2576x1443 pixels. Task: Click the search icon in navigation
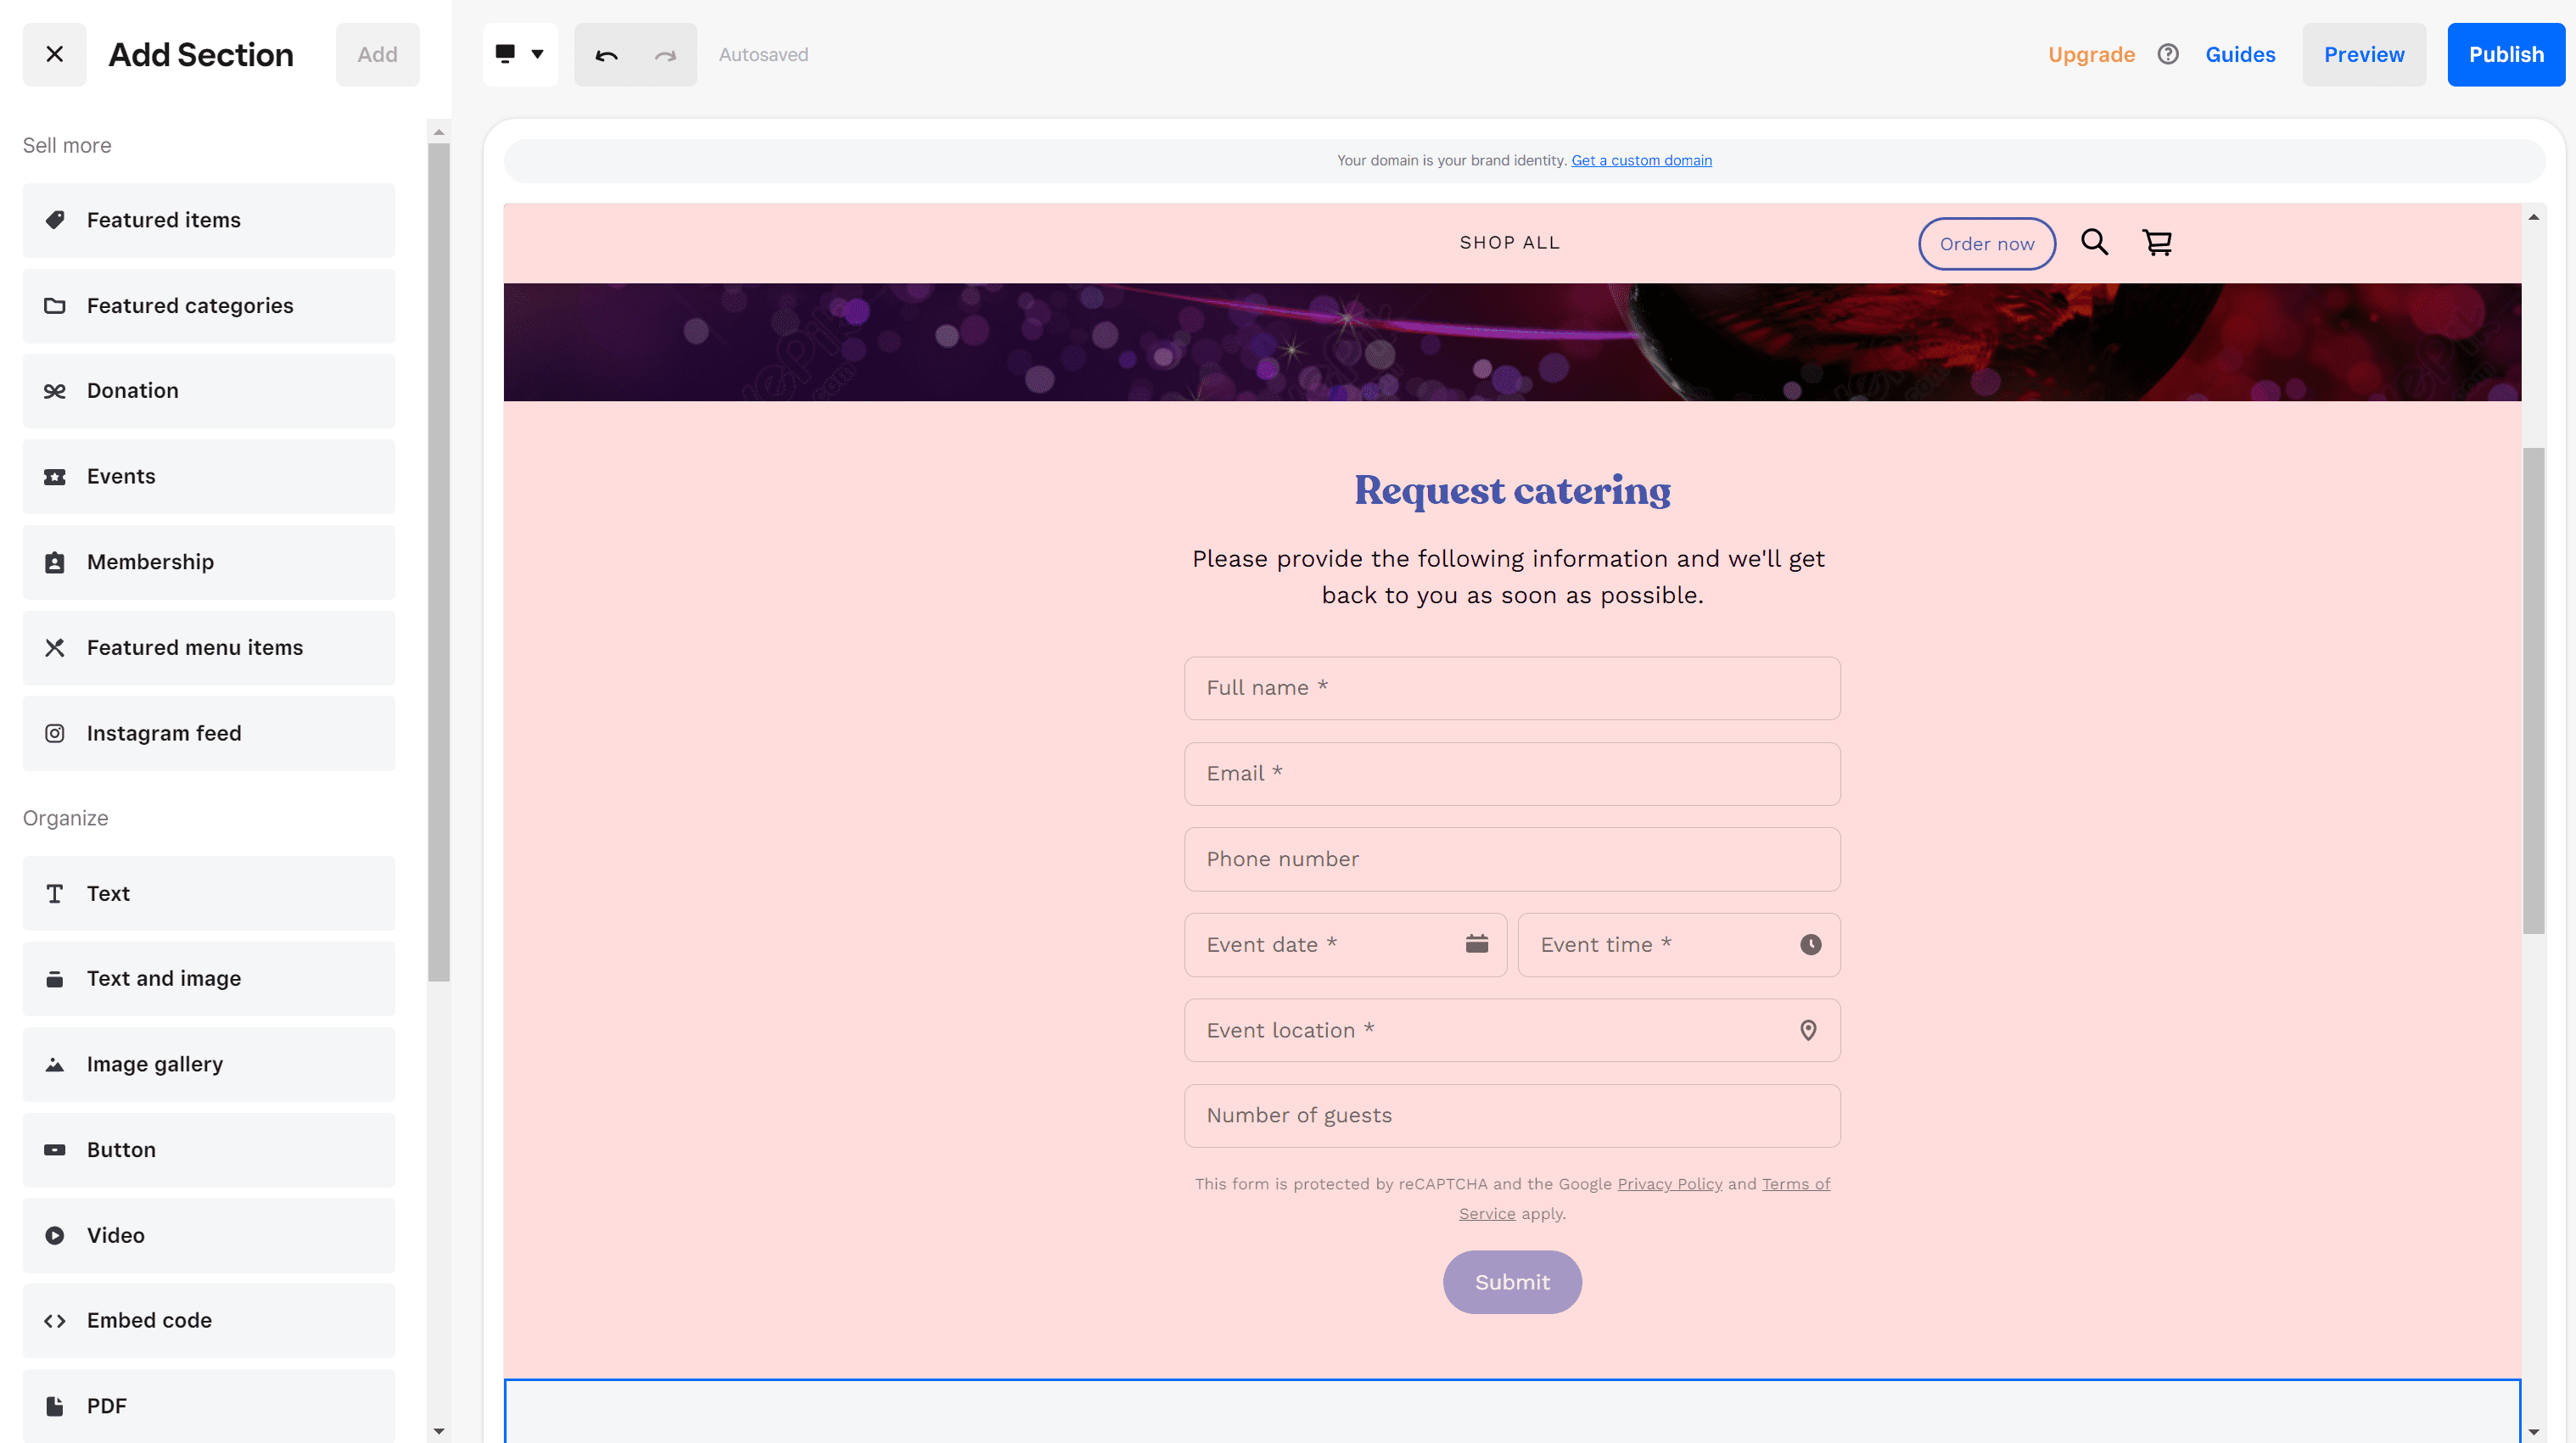pyautogui.click(x=2095, y=243)
